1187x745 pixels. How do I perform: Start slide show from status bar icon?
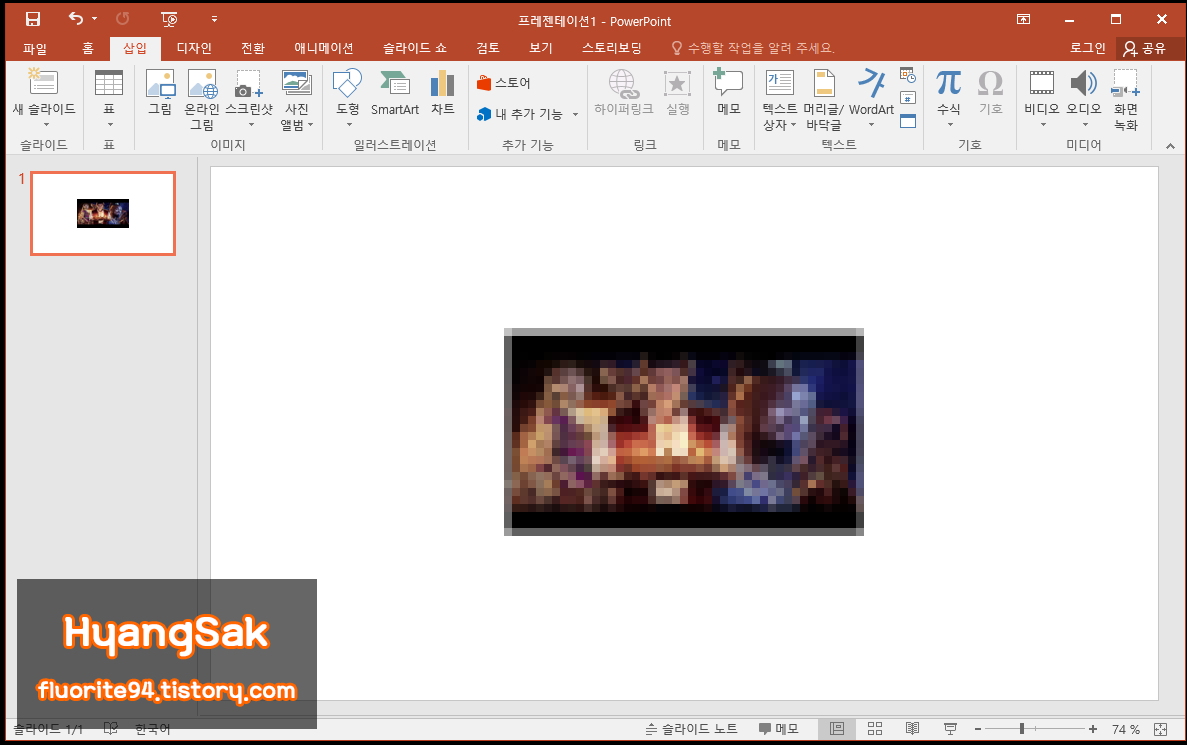(950, 728)
